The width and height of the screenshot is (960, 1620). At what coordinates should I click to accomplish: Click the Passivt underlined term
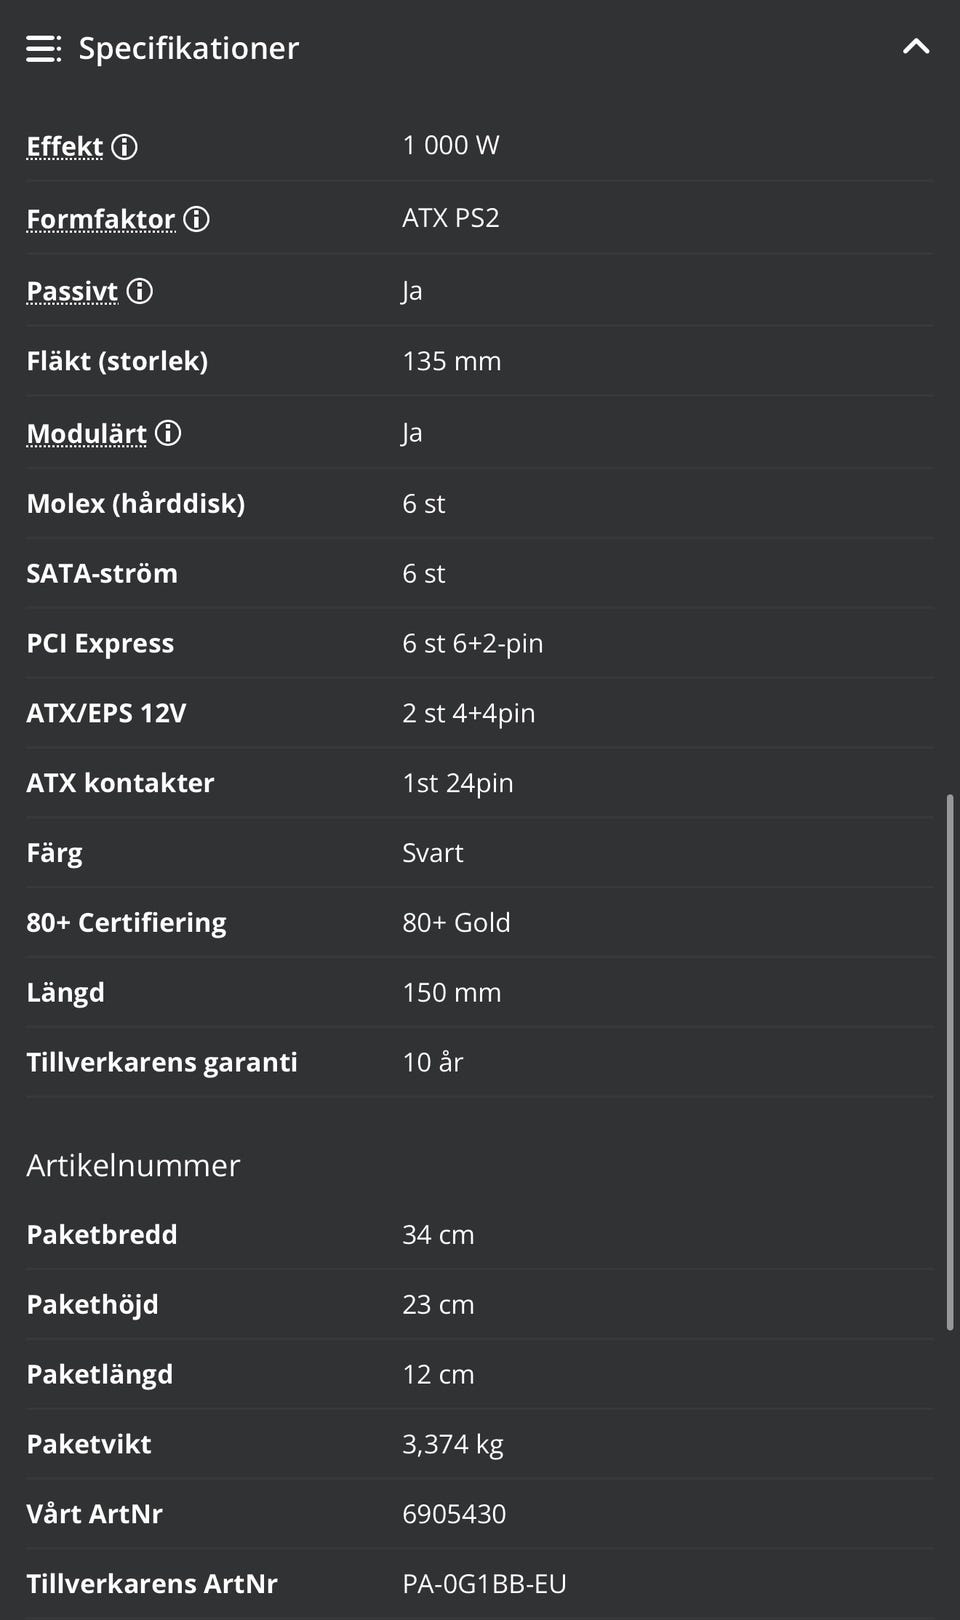[x=72, y=291]
